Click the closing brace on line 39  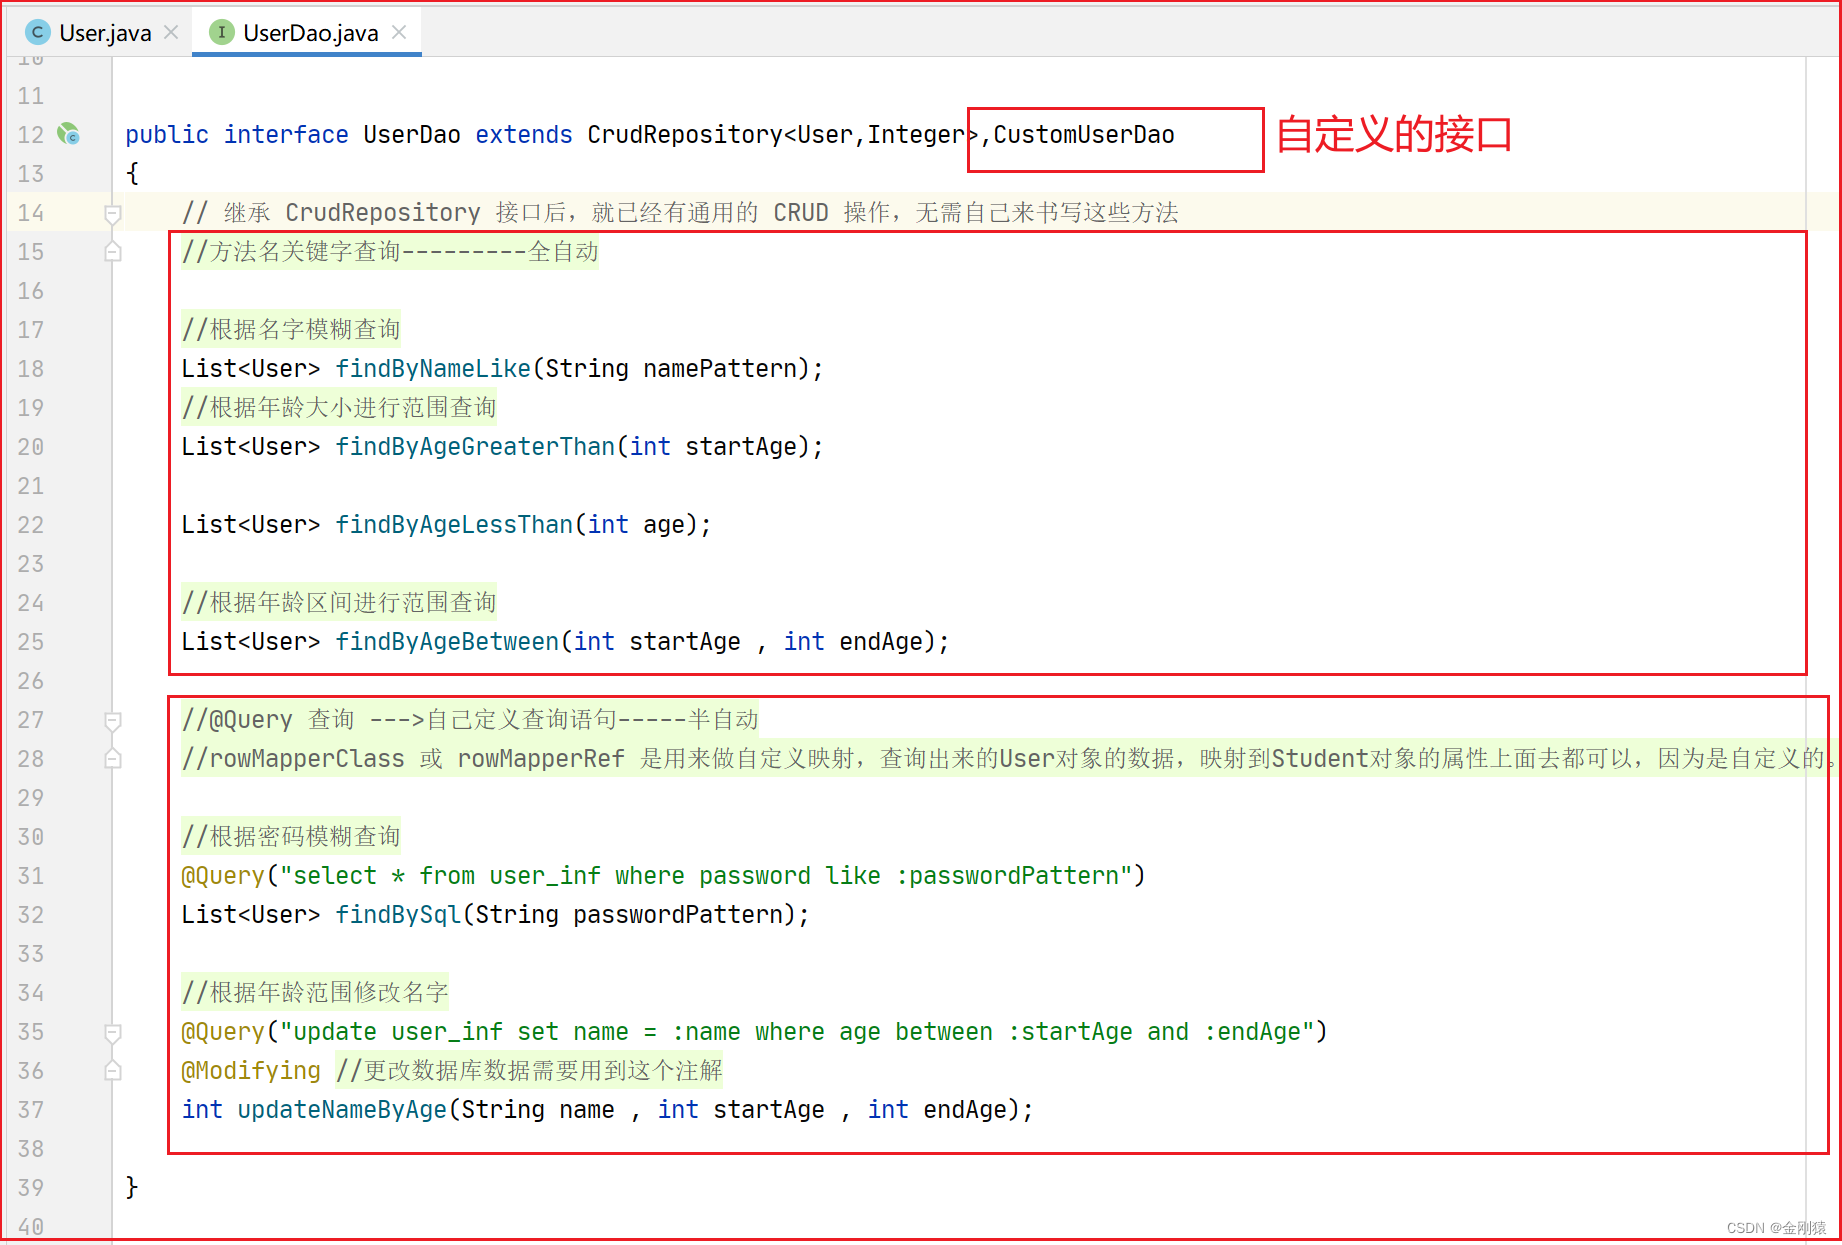coord(132,1187)
